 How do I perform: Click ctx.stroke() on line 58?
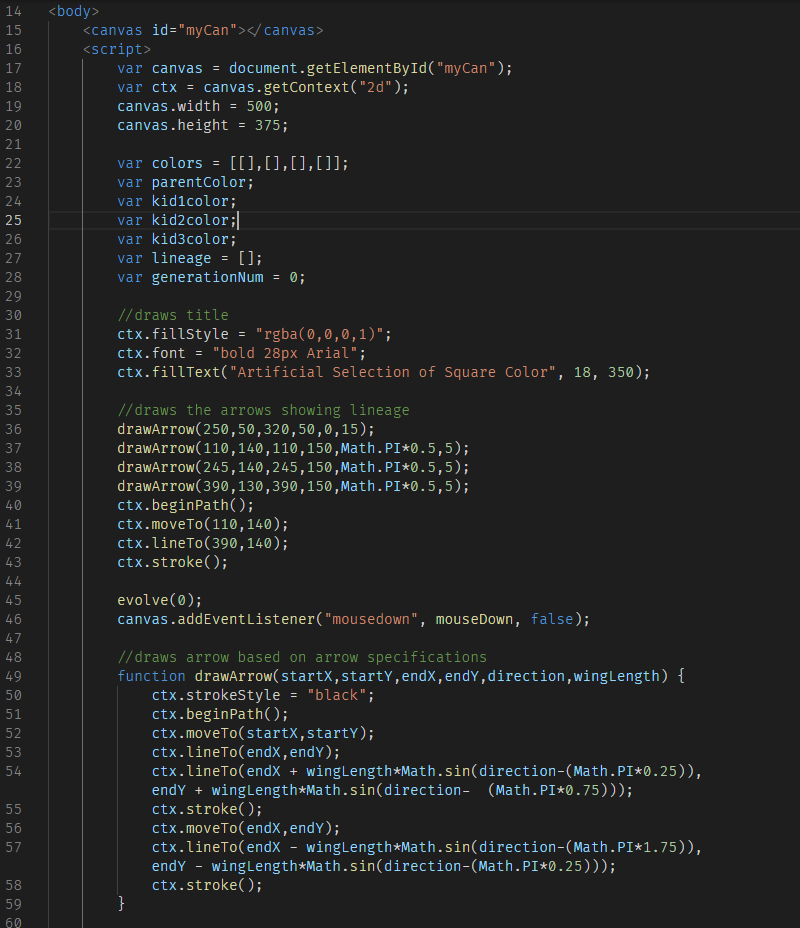point(207,885)
